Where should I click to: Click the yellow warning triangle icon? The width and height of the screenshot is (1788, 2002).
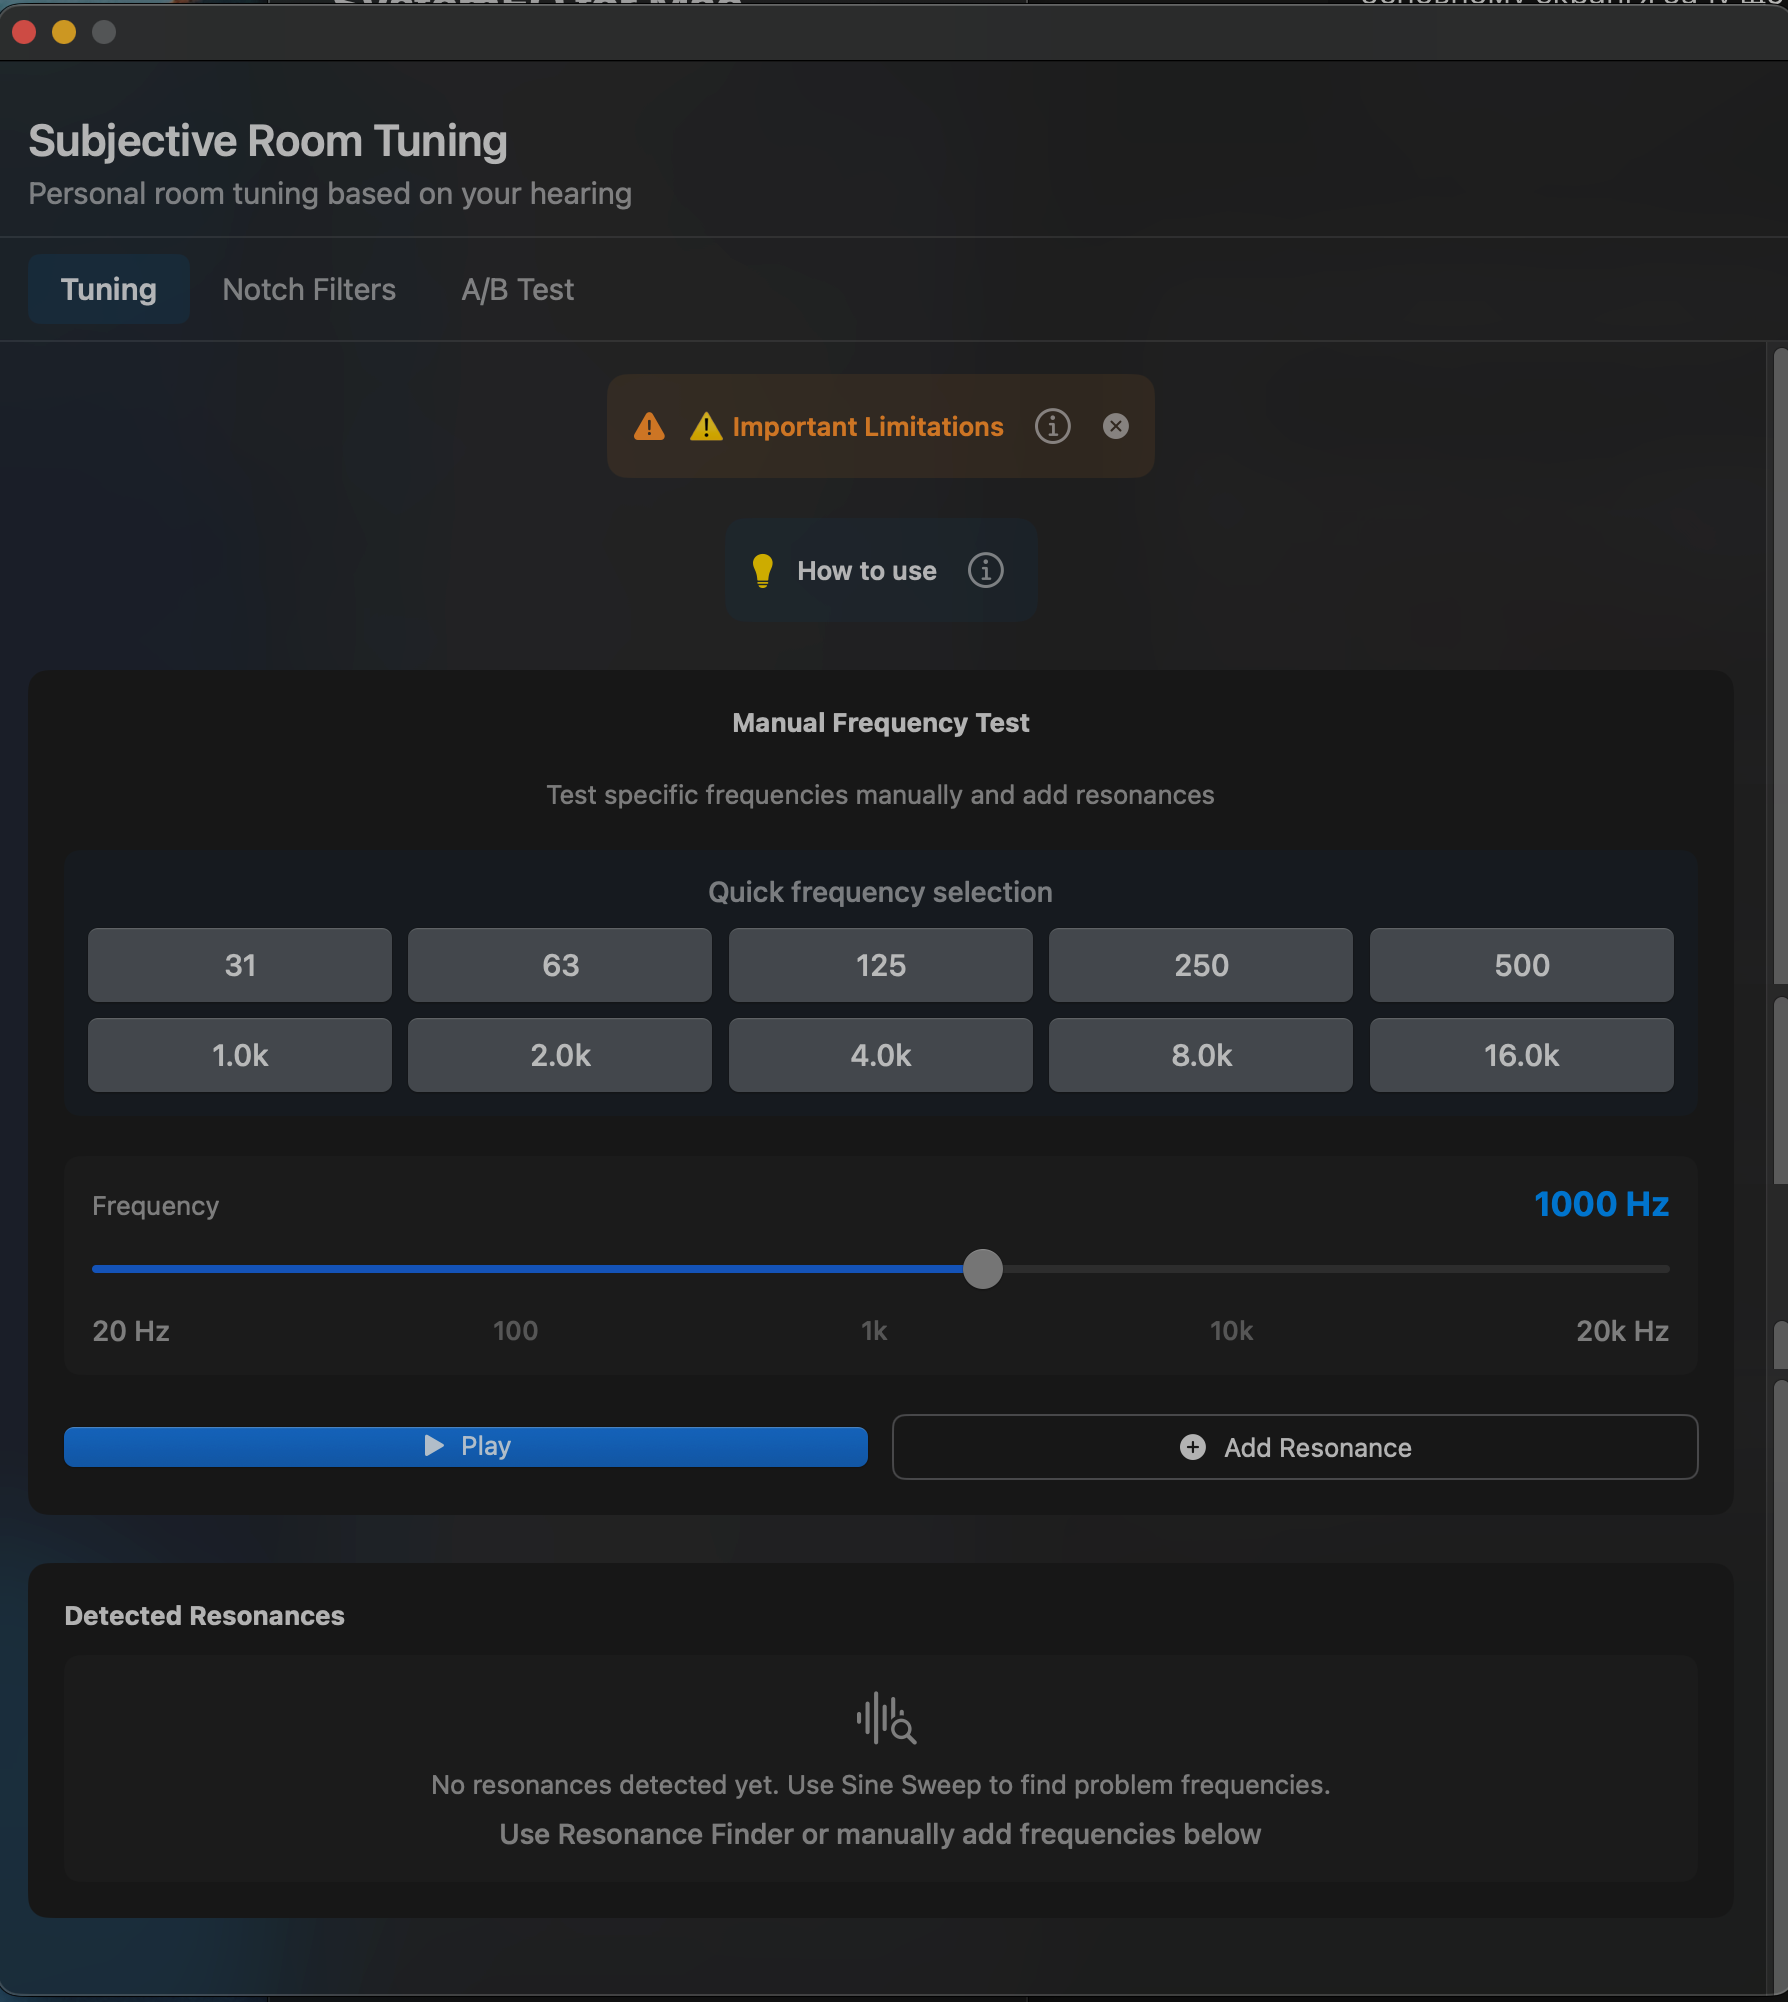click(706, 426)
